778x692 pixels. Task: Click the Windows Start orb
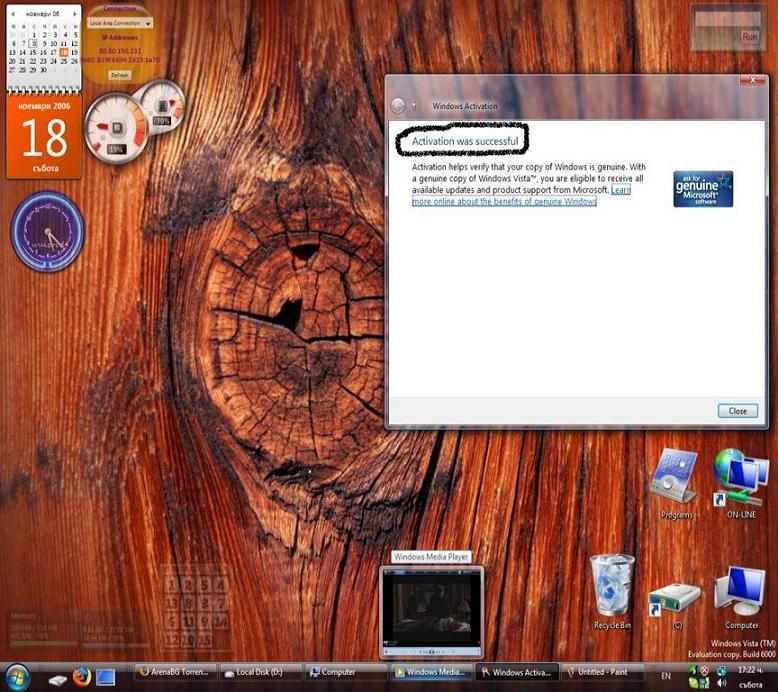[x=17, y=675]
